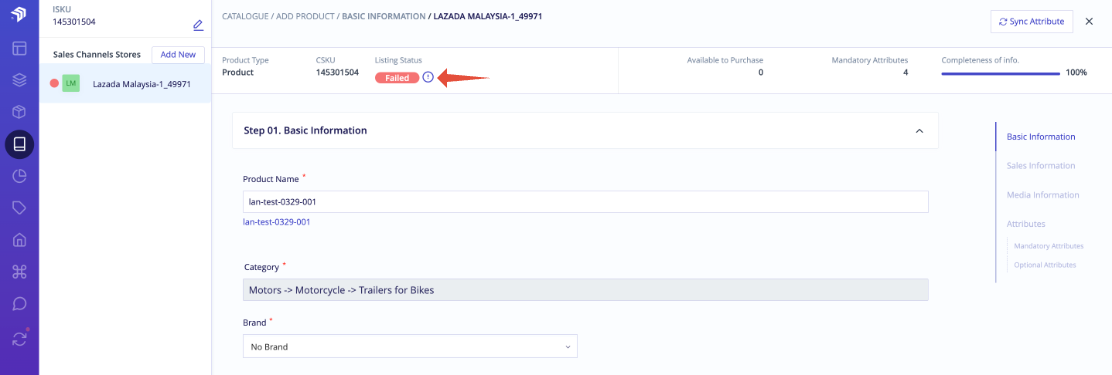Click the Add New store button

click(178, 55)
